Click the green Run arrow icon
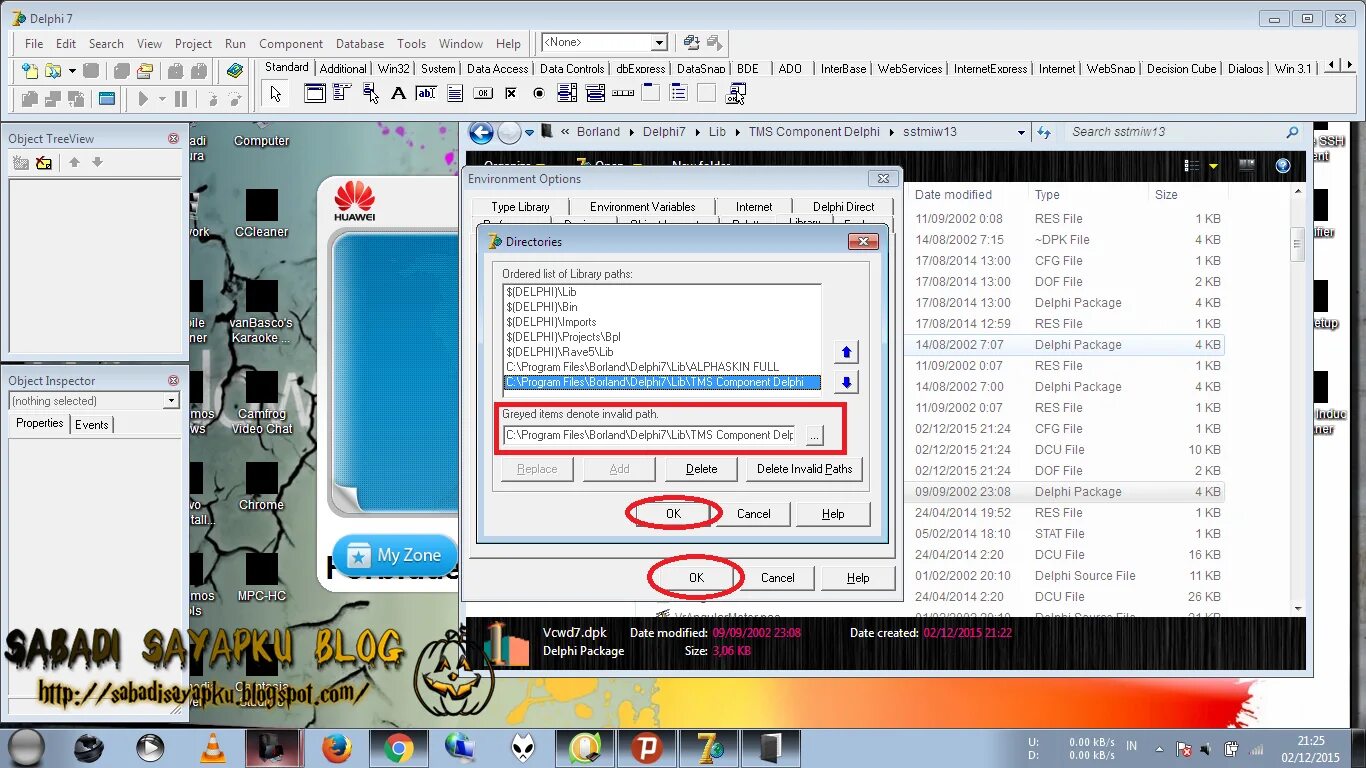Viewport: 1366px width, 768px height. (143, 99)
